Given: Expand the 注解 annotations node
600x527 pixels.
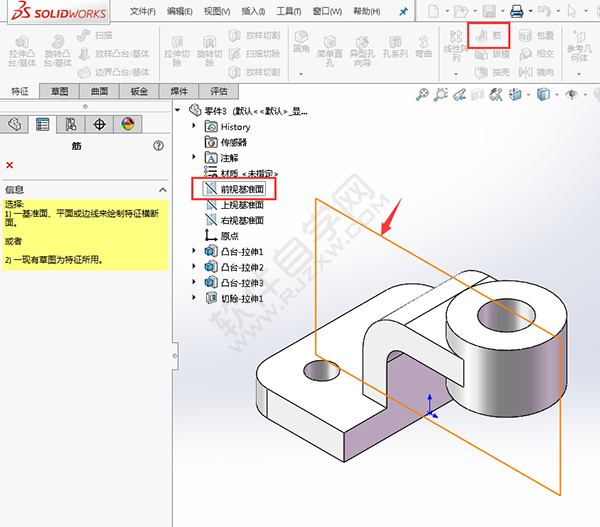Looking at the screenshot, I should tap(194, 157).
